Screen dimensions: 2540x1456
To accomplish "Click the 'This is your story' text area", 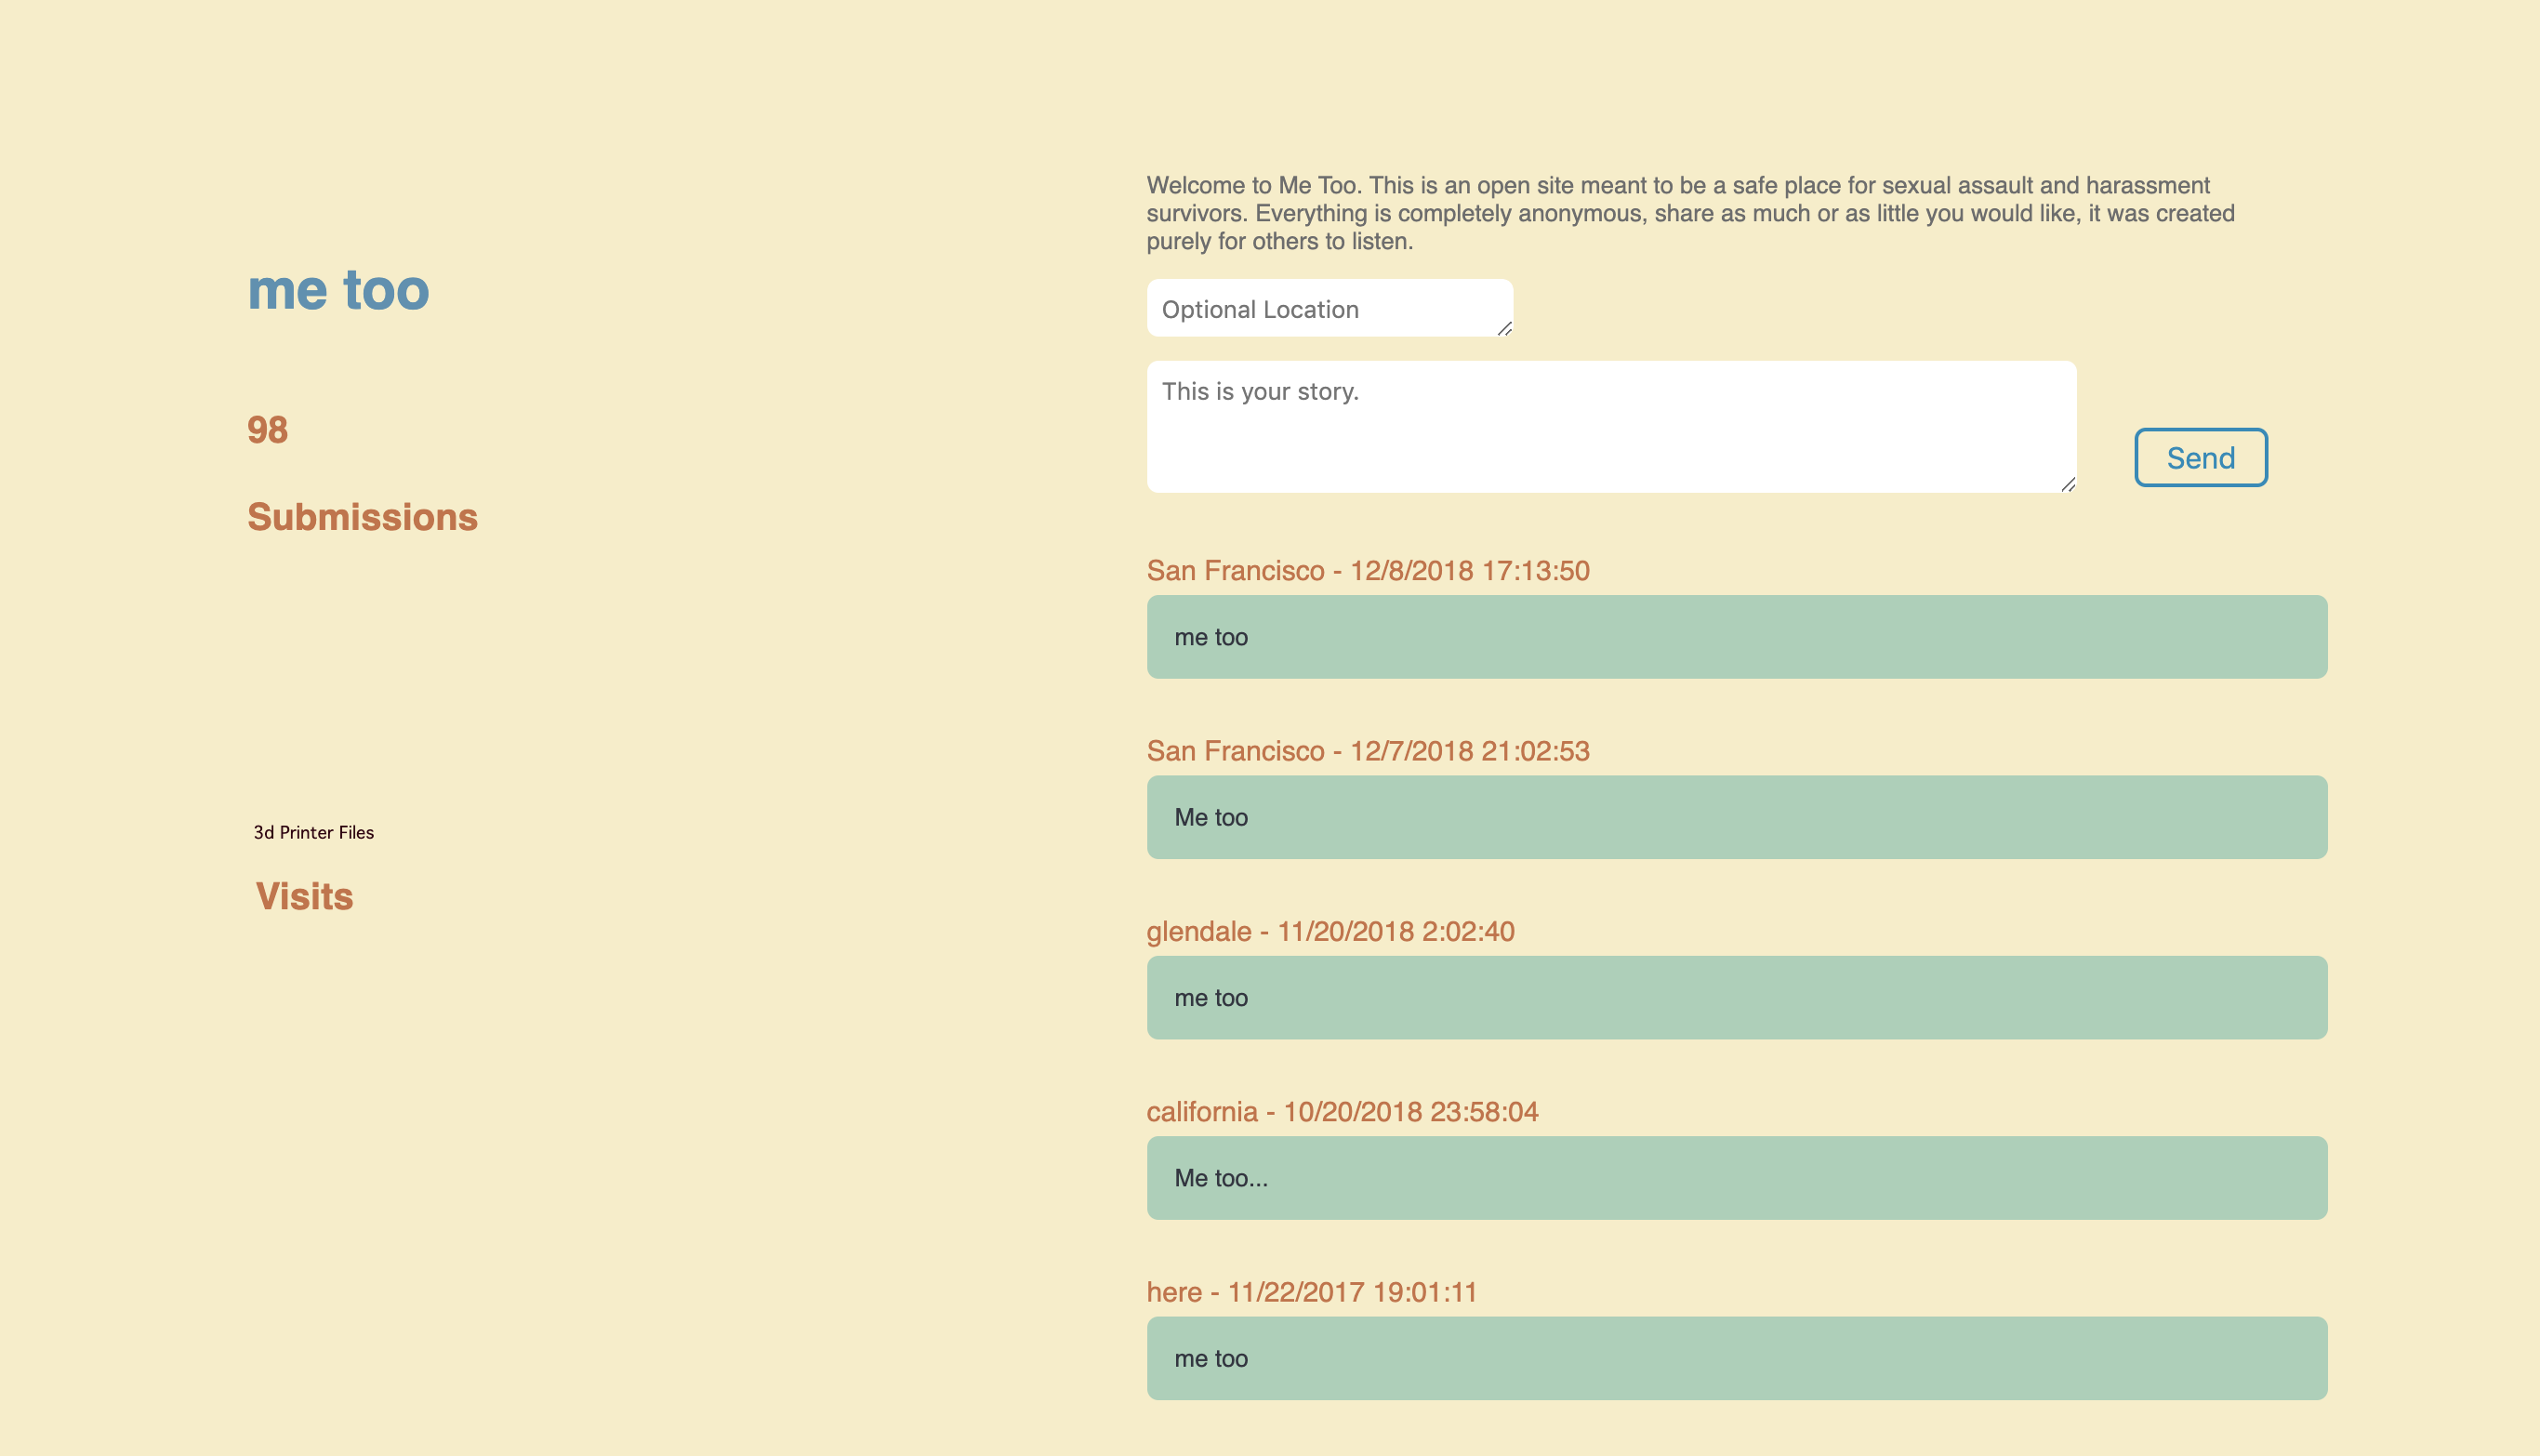I will point(1611,427).
